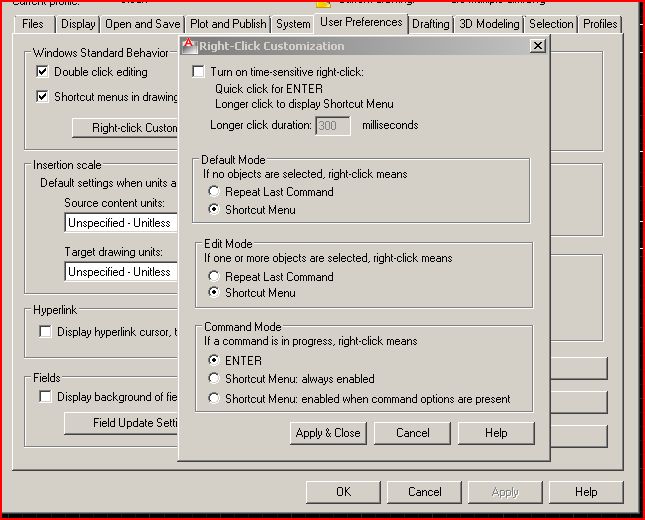Click OK in the Options dialog
The height and width of the screenshot is (520, 645).
tap(343, 492)
